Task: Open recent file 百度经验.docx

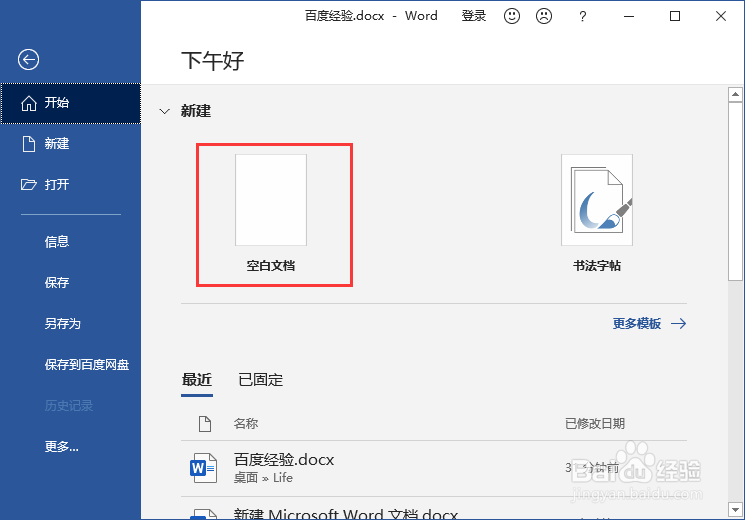Action: pos(434,469)
